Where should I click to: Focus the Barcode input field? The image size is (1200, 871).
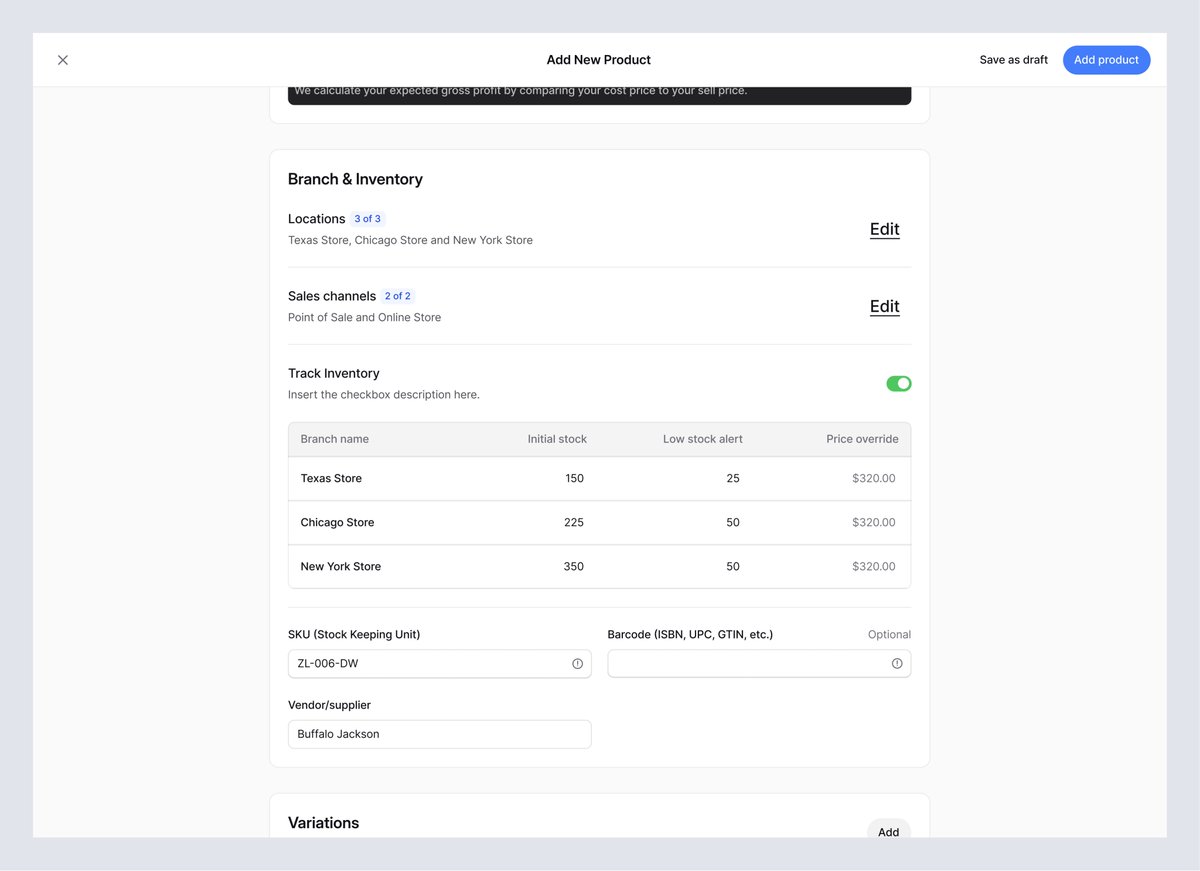point(759,664)
